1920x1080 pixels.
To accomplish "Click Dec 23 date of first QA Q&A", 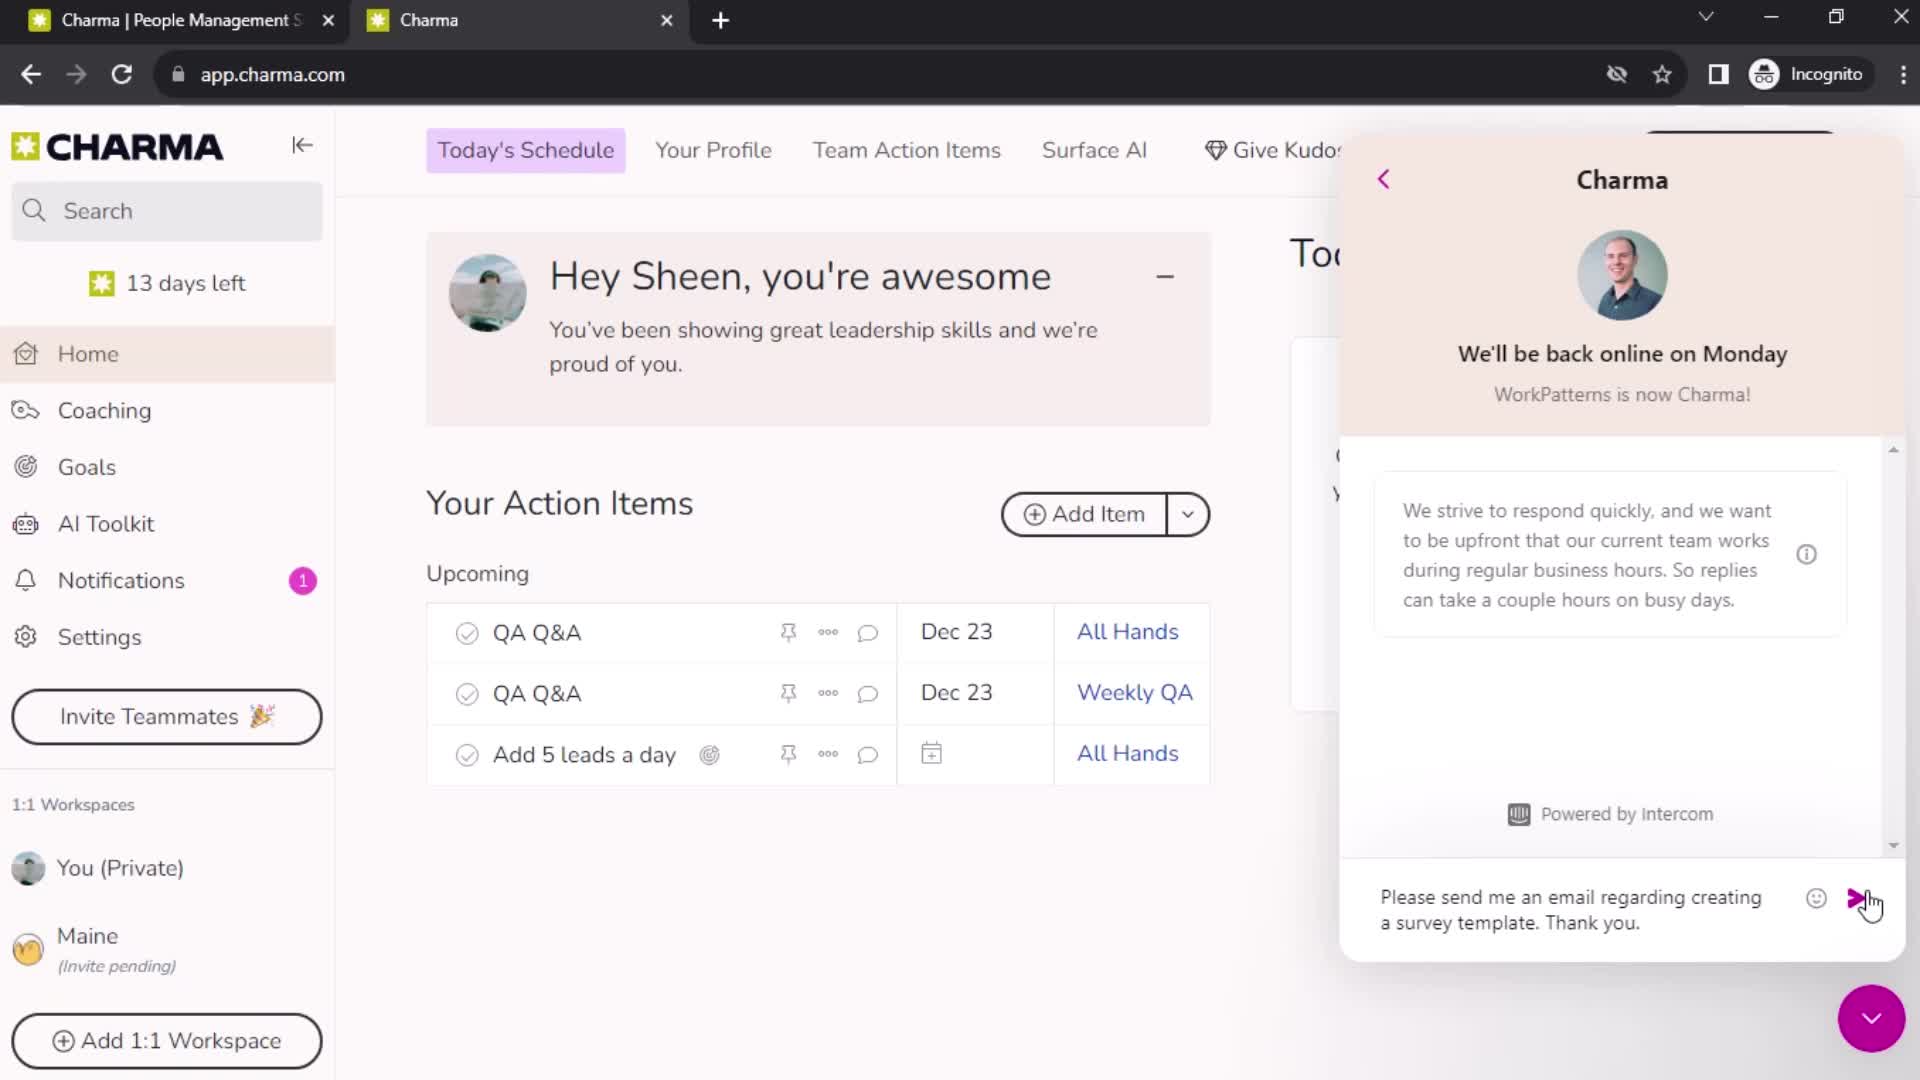I will pos(956,632).
